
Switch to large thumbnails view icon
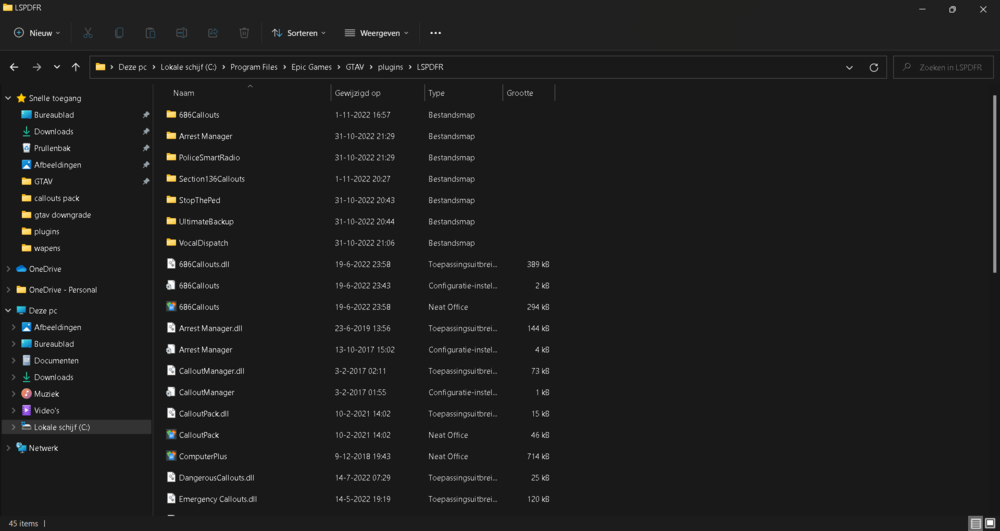pos(990,523)
